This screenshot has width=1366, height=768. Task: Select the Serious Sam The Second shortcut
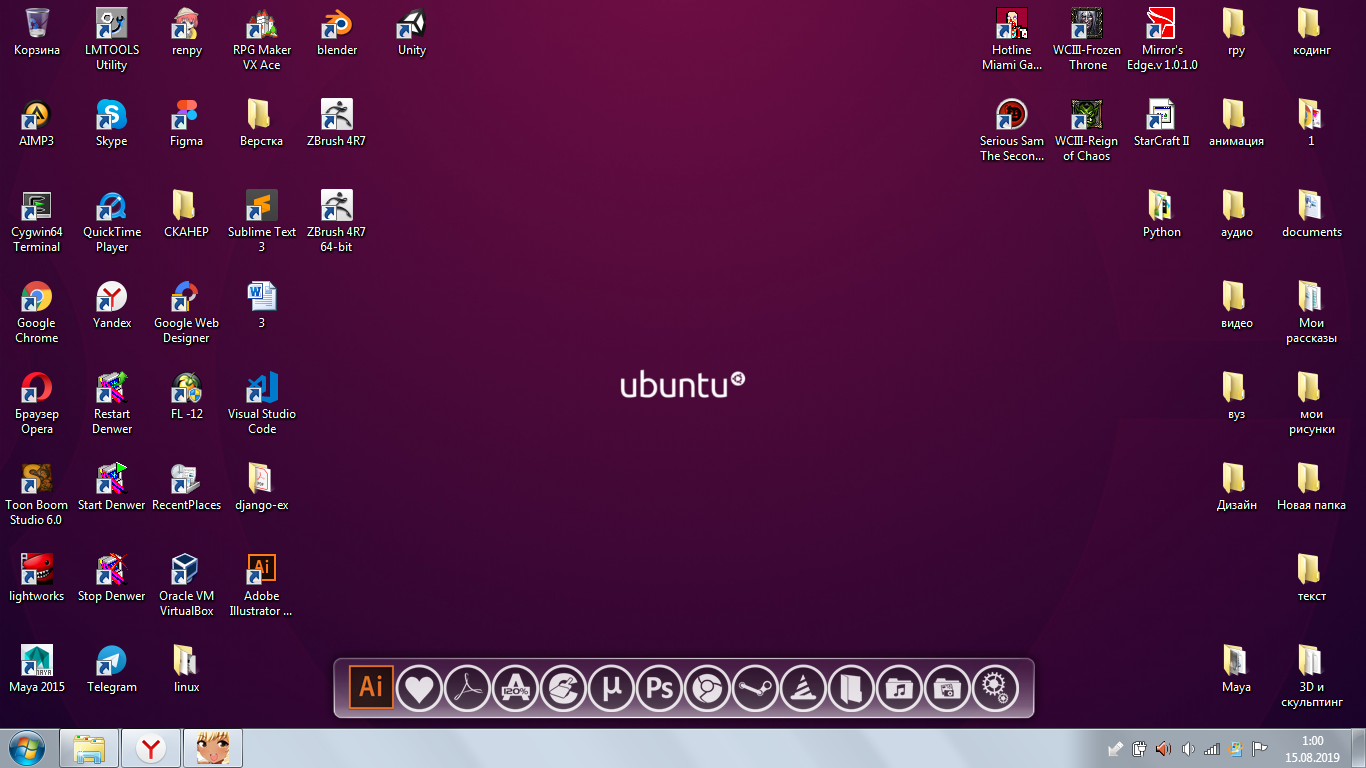coord(1012,130)
